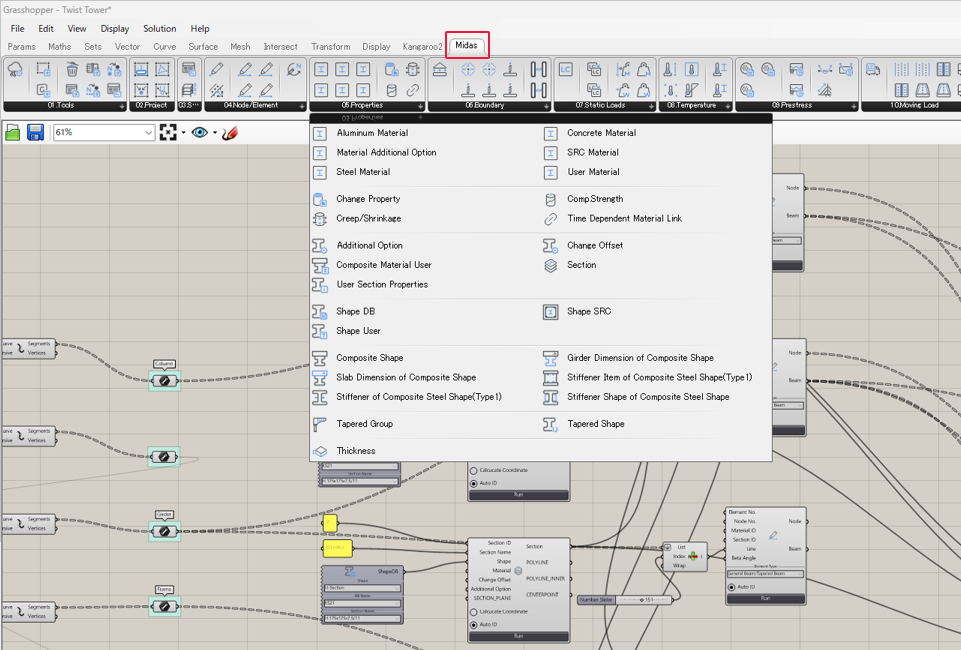The image size is (961, 650).
Task: Click the pencil icon beside Material ID input
Action: [773, 535]
